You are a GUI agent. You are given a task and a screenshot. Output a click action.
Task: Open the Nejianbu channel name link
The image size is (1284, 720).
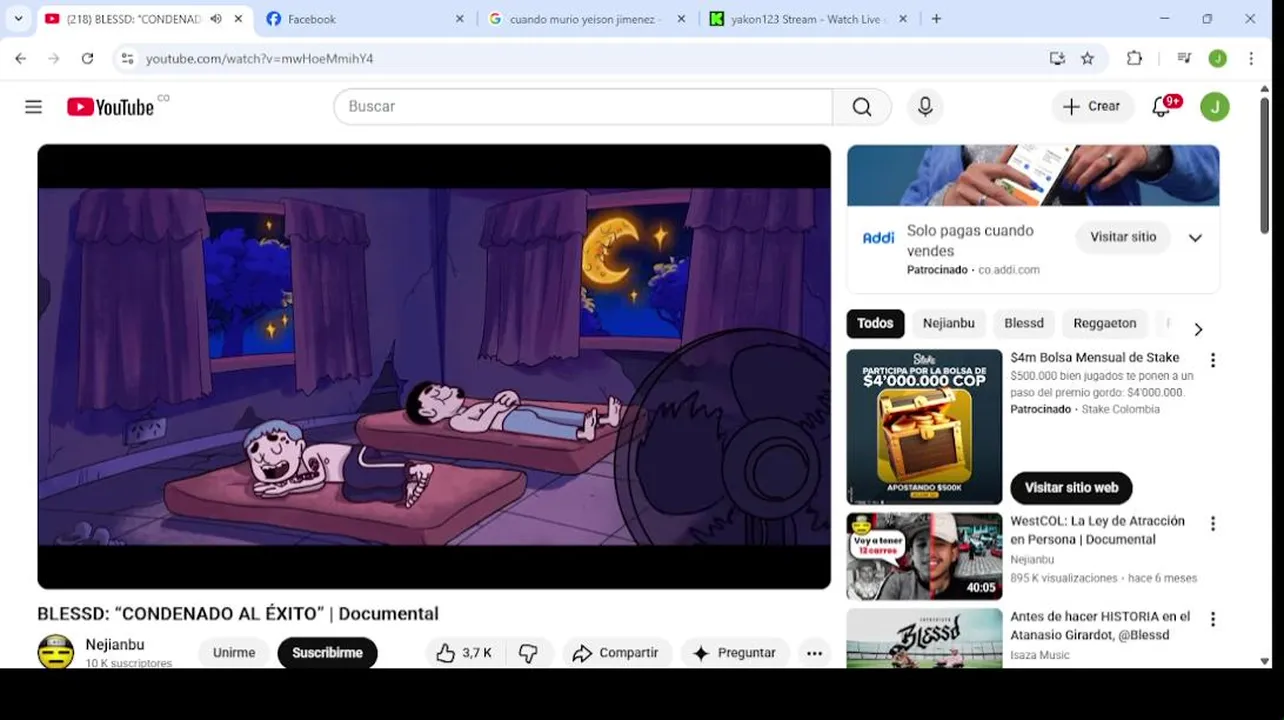click(x=115, y=645)
